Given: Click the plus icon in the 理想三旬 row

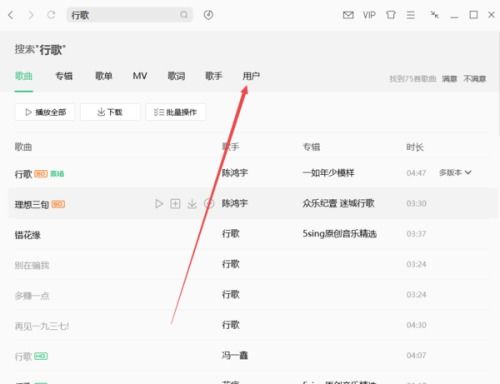Looking at the screenshot, I should coord(175,203).
